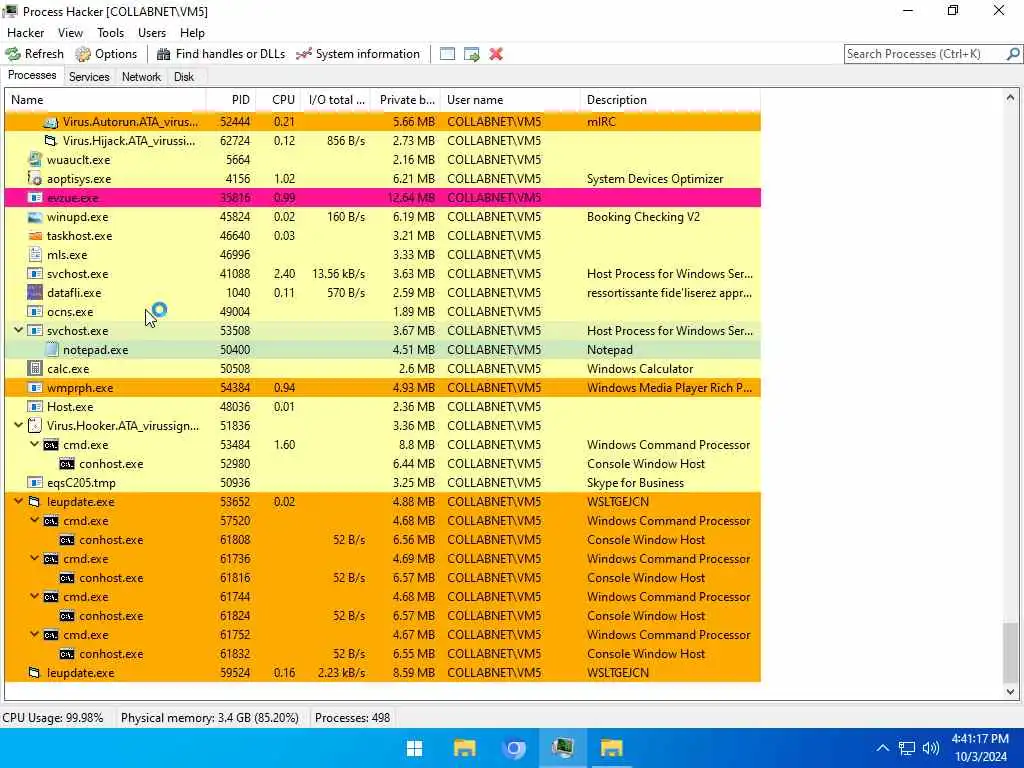The image size is (1024, 768).
Task: Collapse cmd.exe PID 61744 node
Action: pyautogui.click(x=34, y=596)
